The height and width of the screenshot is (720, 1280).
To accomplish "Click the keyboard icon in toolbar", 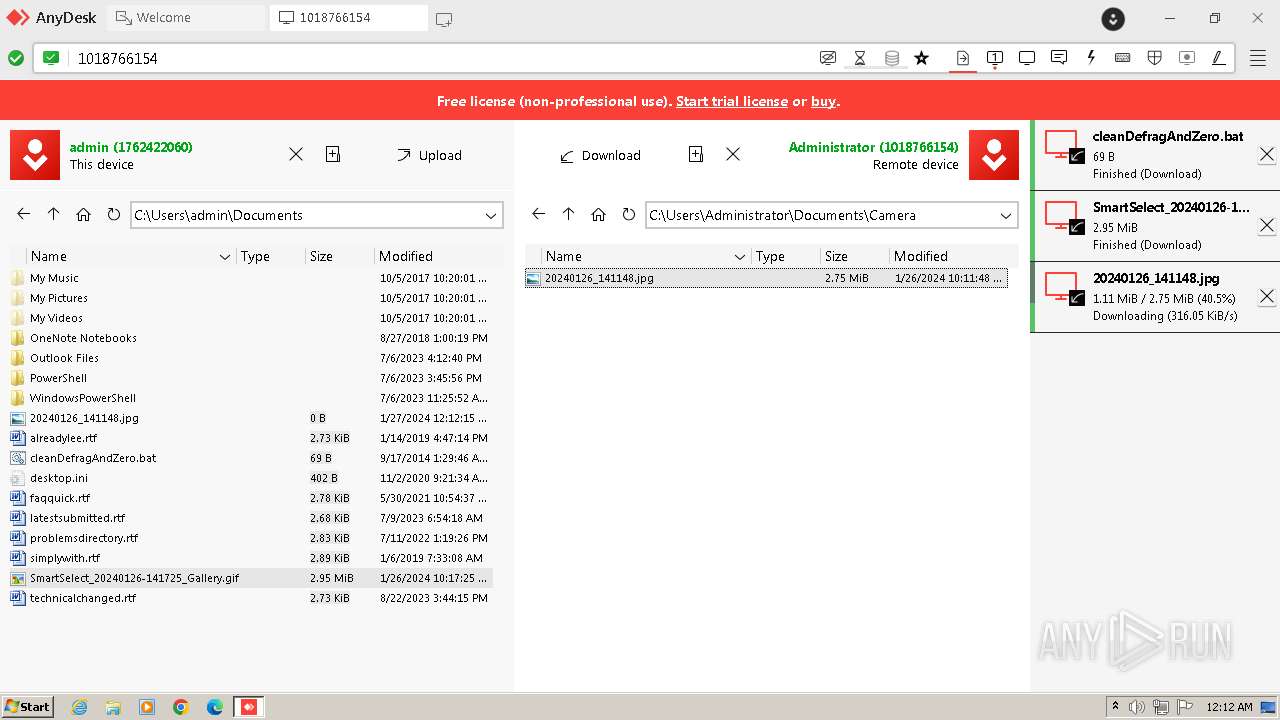I will tap(1122, 58).
